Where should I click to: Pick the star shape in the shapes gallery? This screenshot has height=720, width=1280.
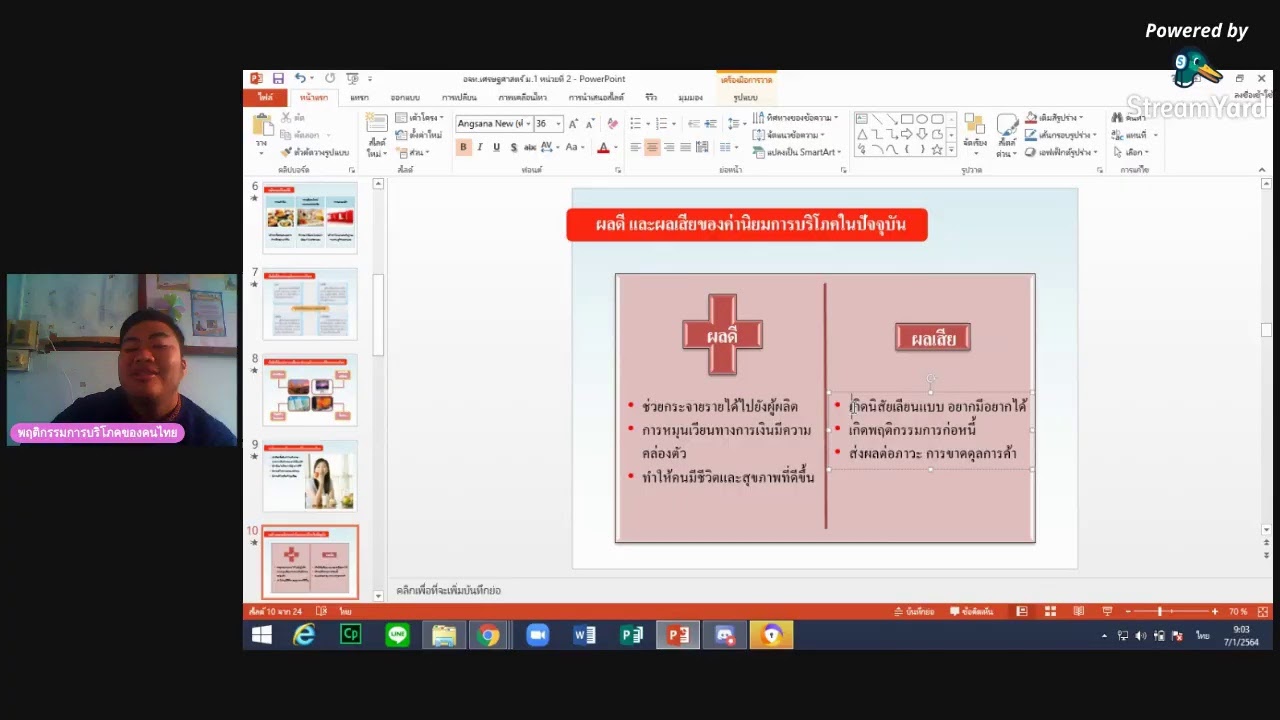[x=937, y=149]
